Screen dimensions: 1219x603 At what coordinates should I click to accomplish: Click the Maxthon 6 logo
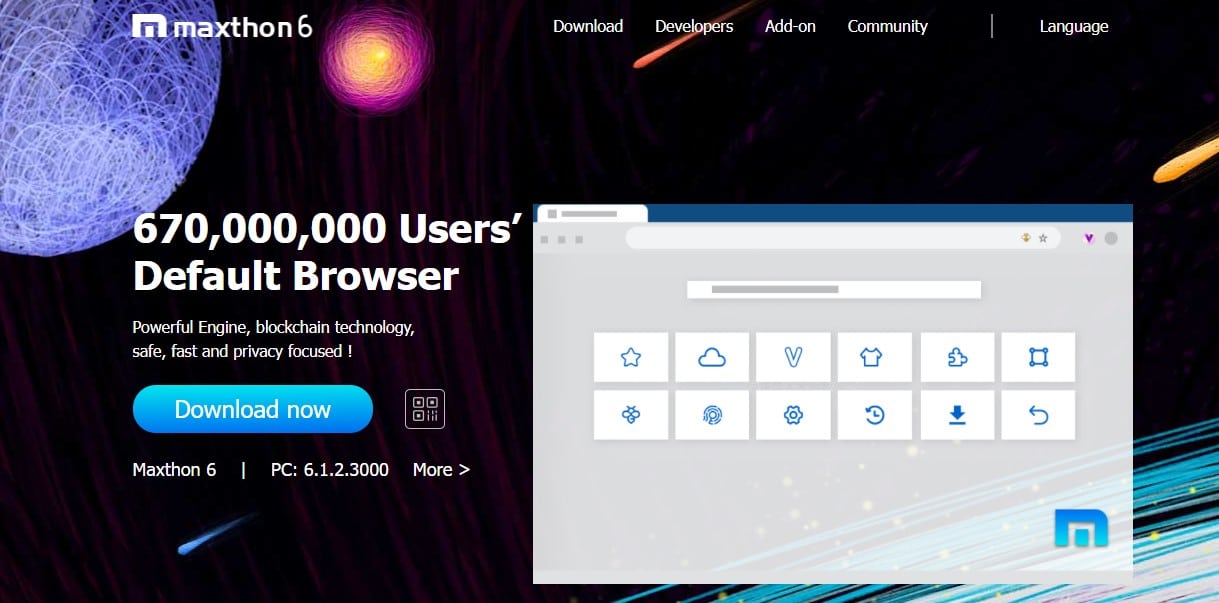click(x=222, y=26)
